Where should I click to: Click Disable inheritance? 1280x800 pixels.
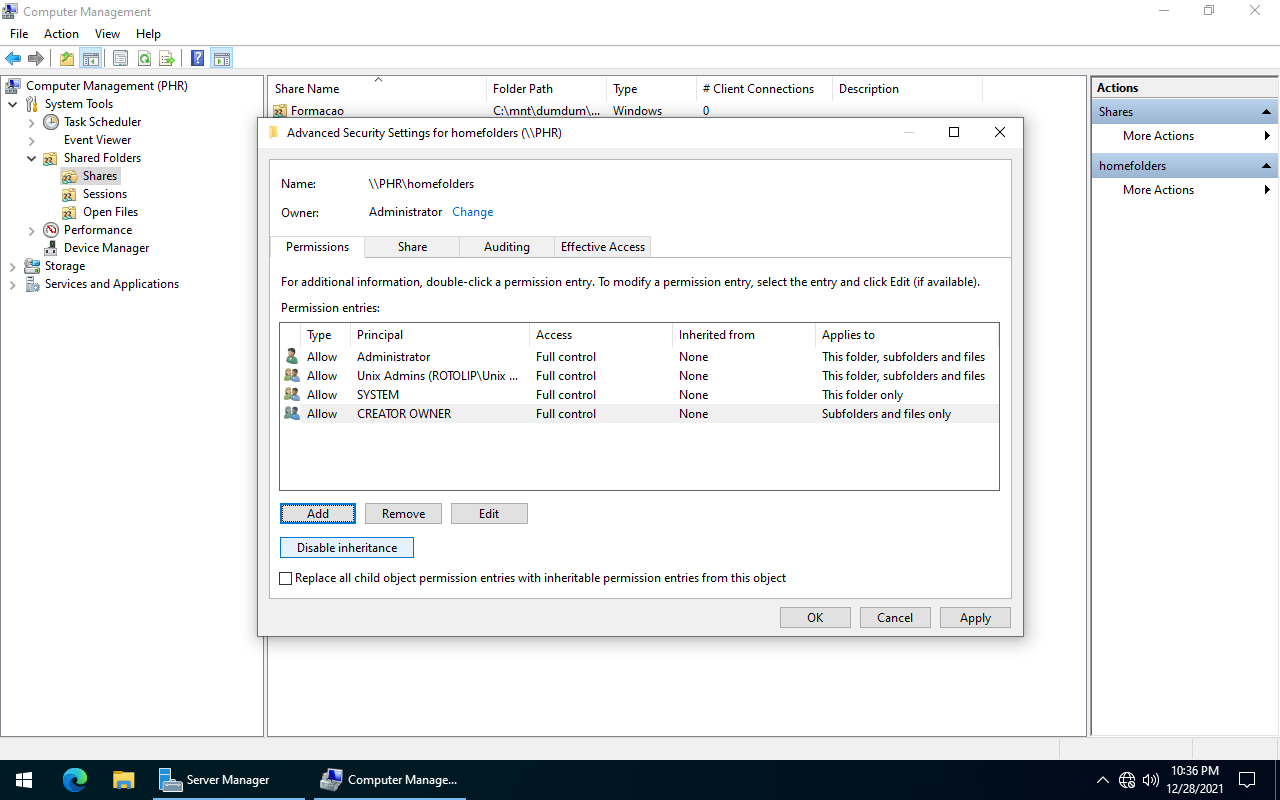pos(346,547)
